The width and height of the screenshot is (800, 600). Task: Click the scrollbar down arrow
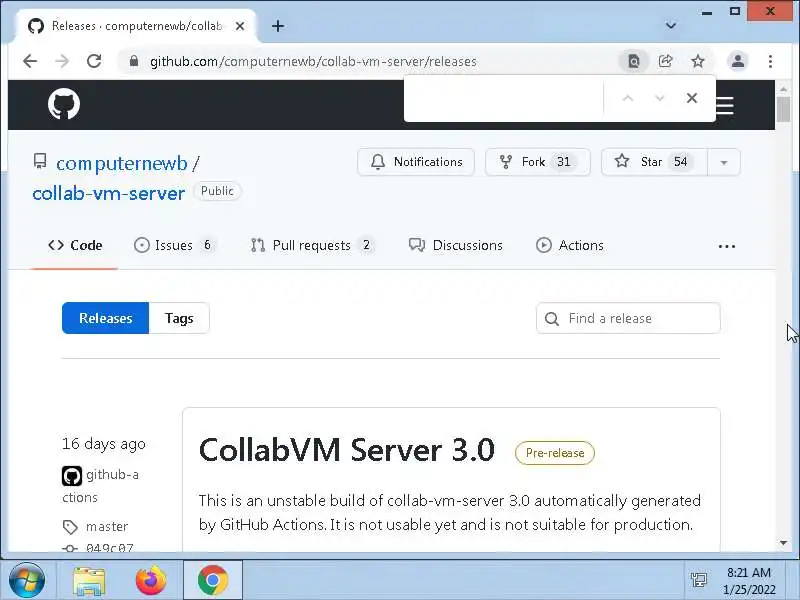click(783, 543)
